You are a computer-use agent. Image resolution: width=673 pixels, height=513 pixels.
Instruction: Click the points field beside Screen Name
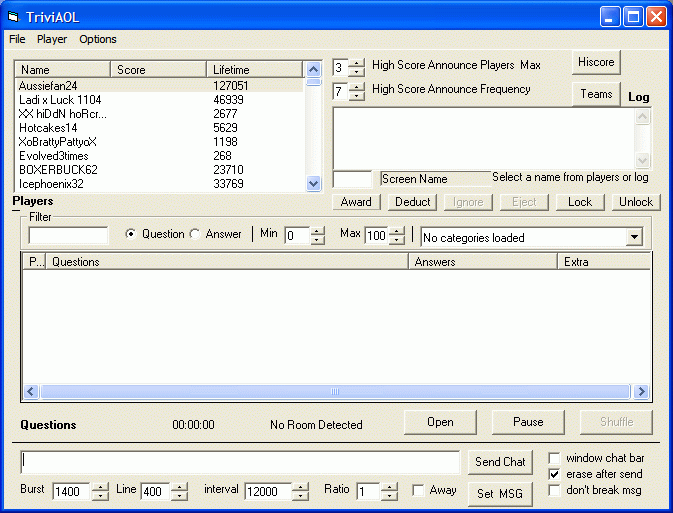click(352, 179)
